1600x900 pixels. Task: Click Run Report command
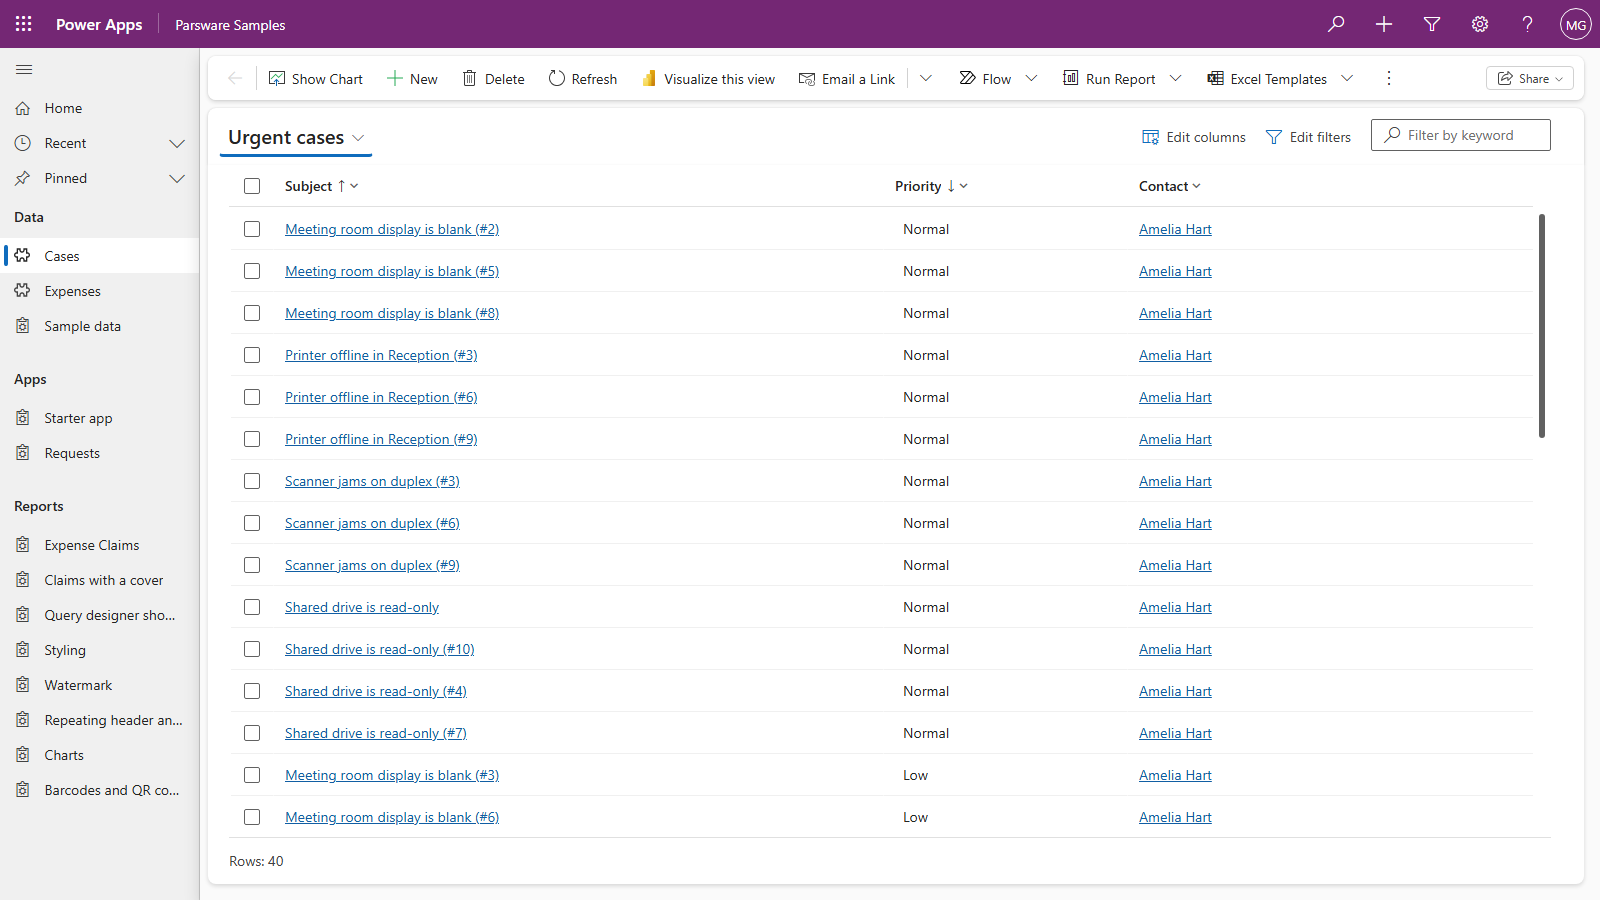point(1109,79)
